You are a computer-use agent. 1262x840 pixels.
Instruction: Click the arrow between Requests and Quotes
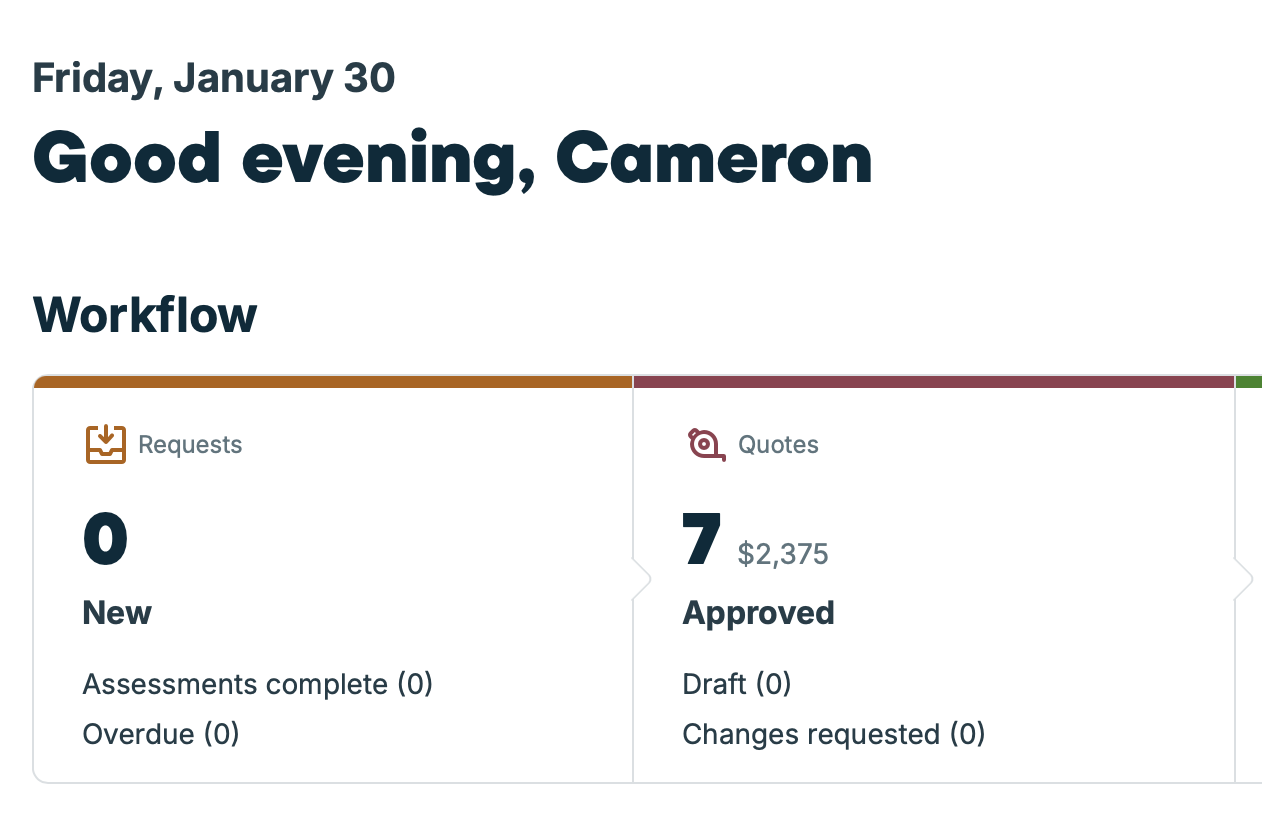tap(642, 579)
